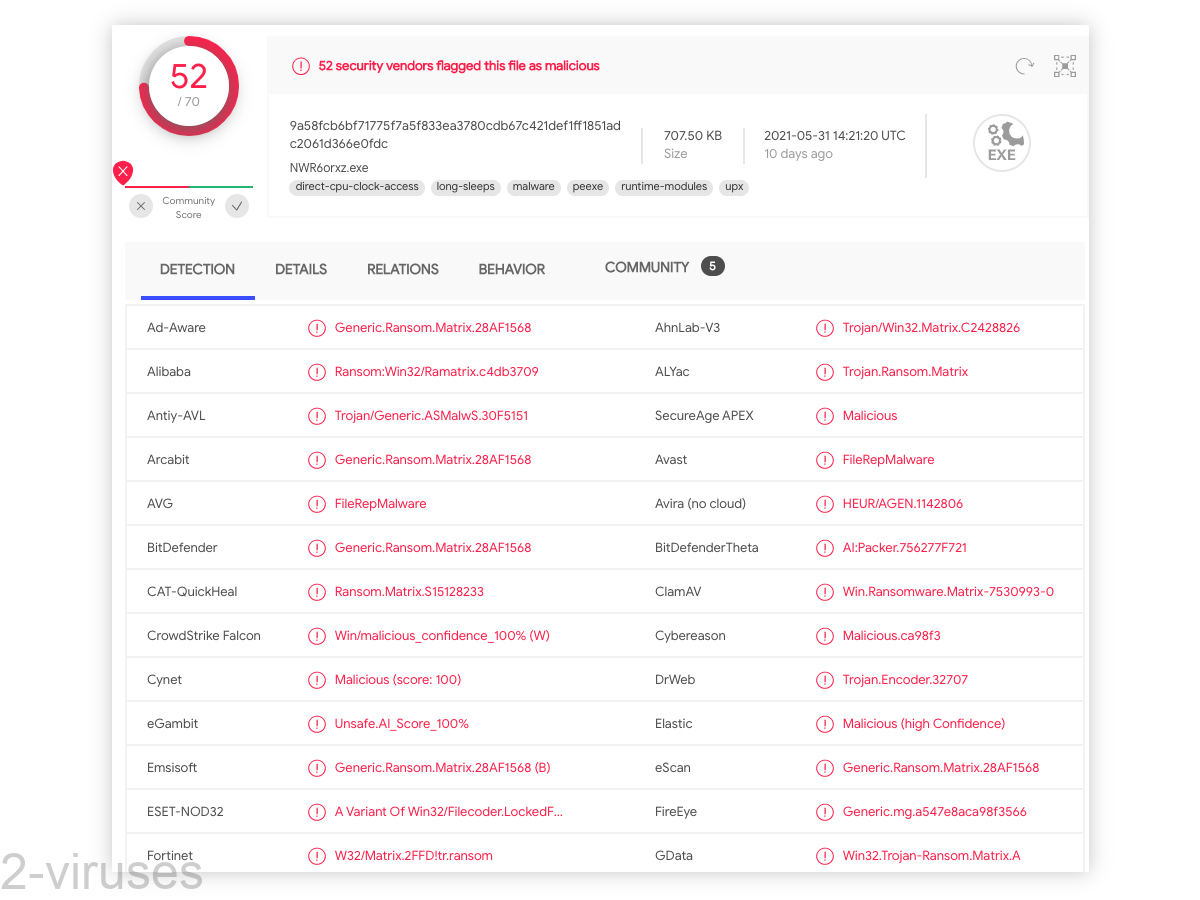Click Ransom:Win32/Ramatrix.c4db3709 detection
The width and height of the screenshot is (1200, 900).
tap(437, 372)
